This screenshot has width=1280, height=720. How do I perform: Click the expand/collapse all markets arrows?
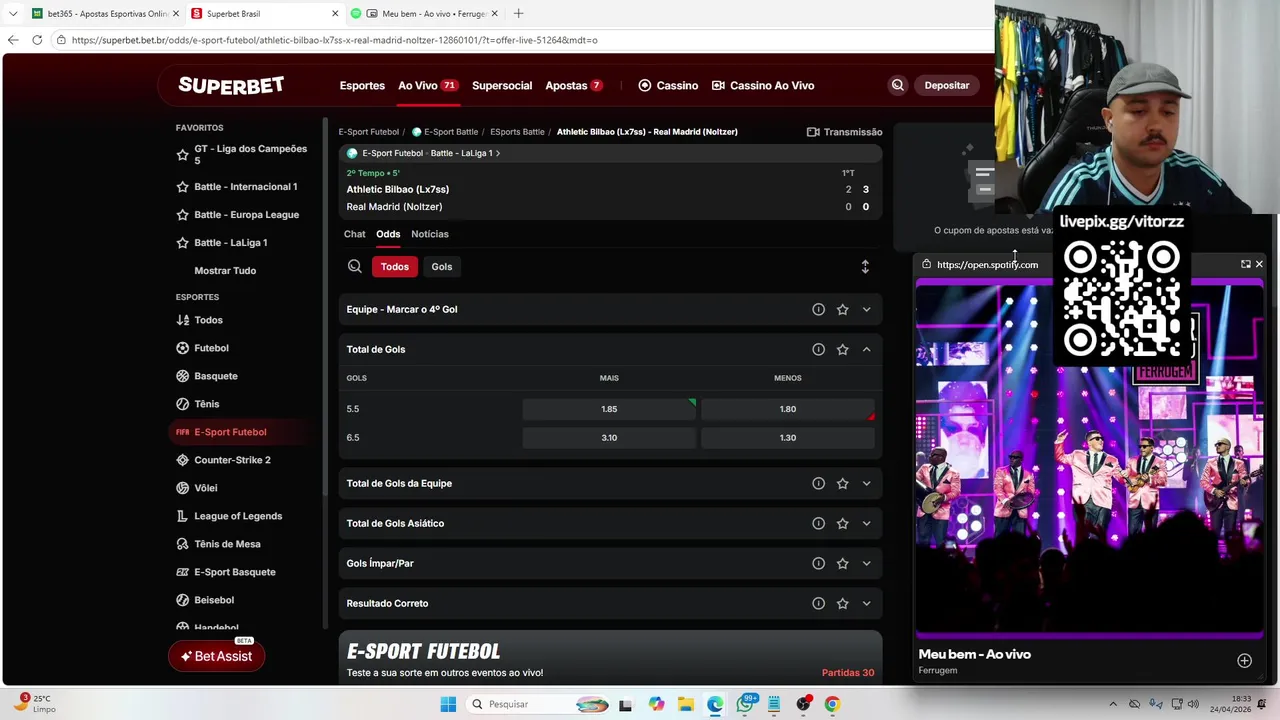(x=865, y=266)
